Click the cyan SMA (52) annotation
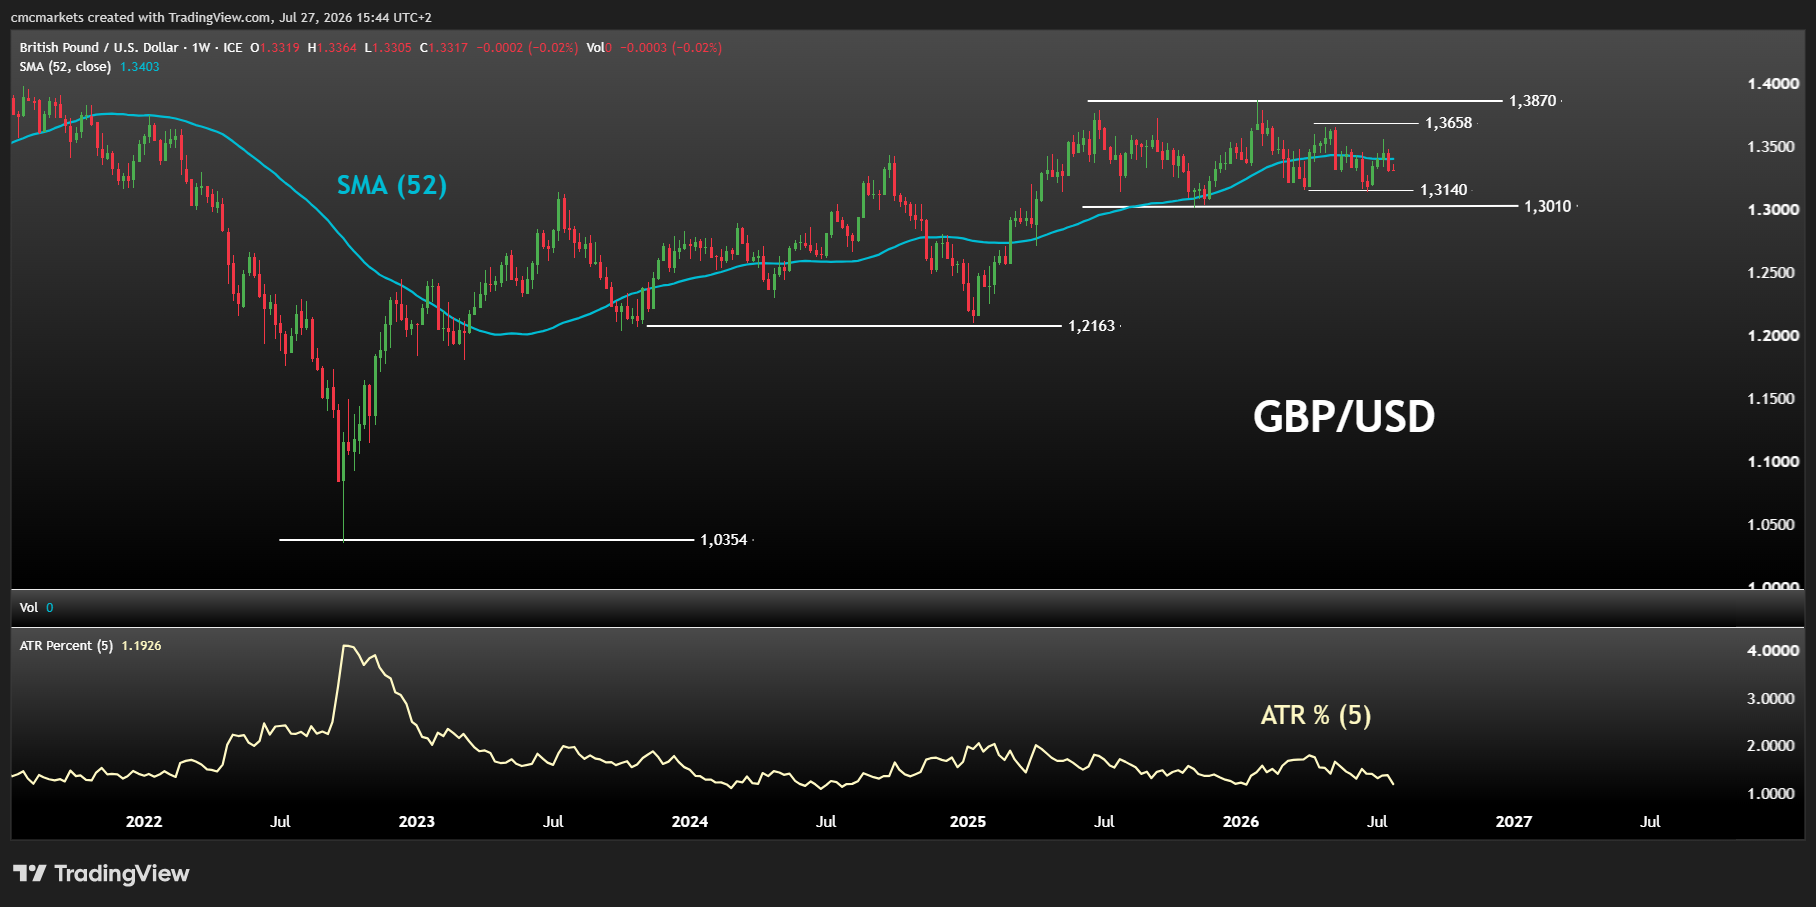Image resolution: width=1816 pixels, height=907 pixels. (x=392, y=186)
